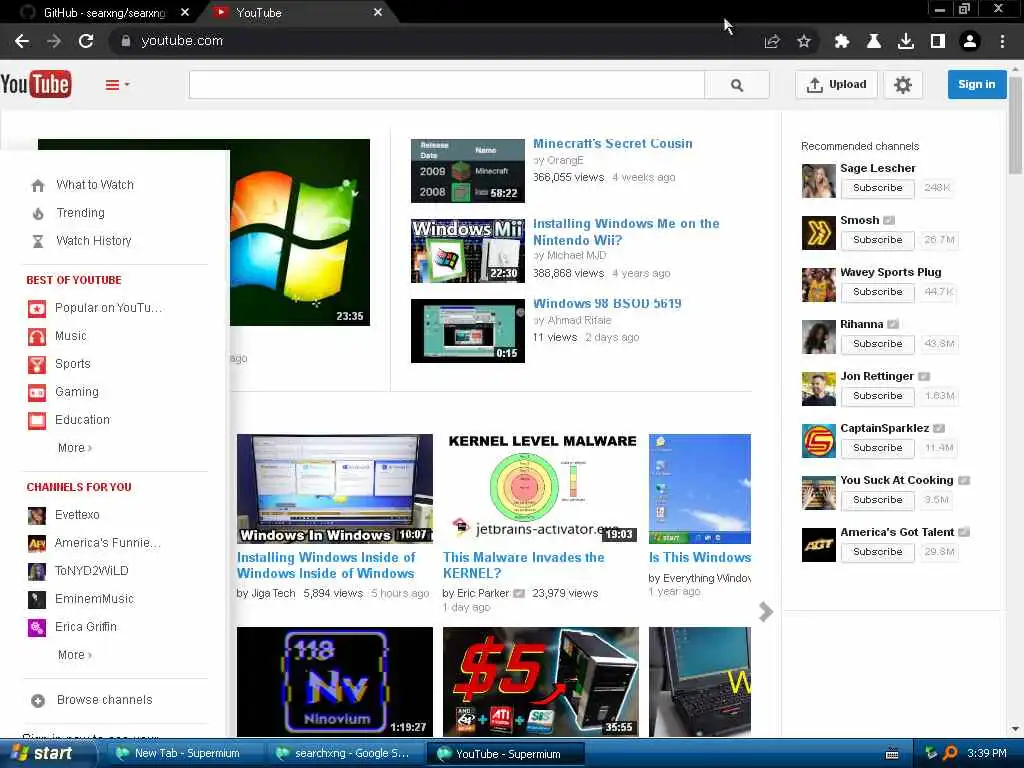Screen dimensions: 1024x768
Task: Open Minecraft's Secret Cousin video title
Action: [x=613, y=144]
